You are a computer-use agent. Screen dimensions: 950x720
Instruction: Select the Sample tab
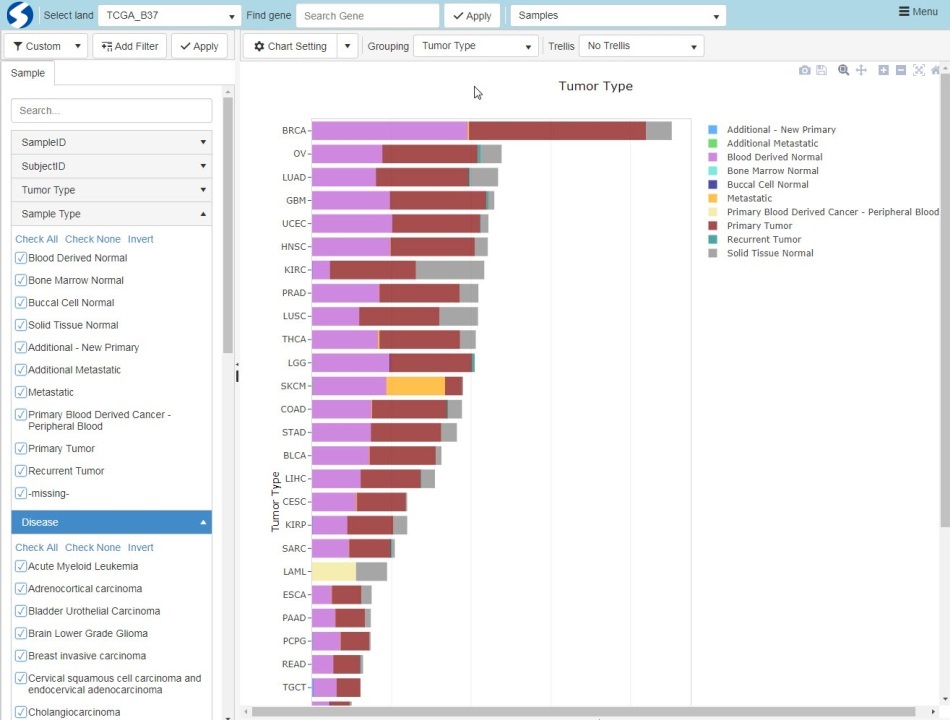[28, 73]
